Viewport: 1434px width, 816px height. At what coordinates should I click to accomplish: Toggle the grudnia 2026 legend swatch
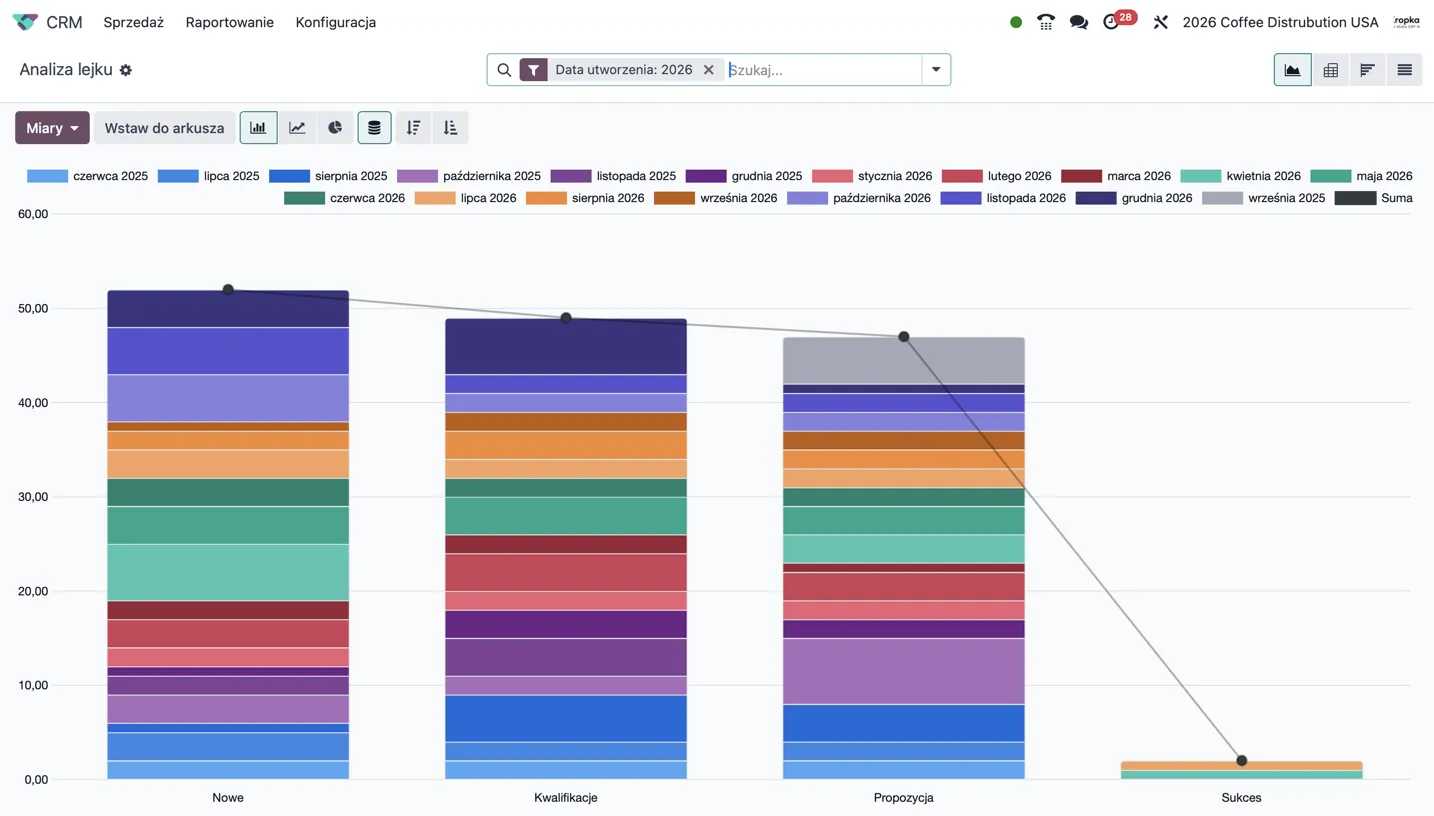(x=1096, y=198)
